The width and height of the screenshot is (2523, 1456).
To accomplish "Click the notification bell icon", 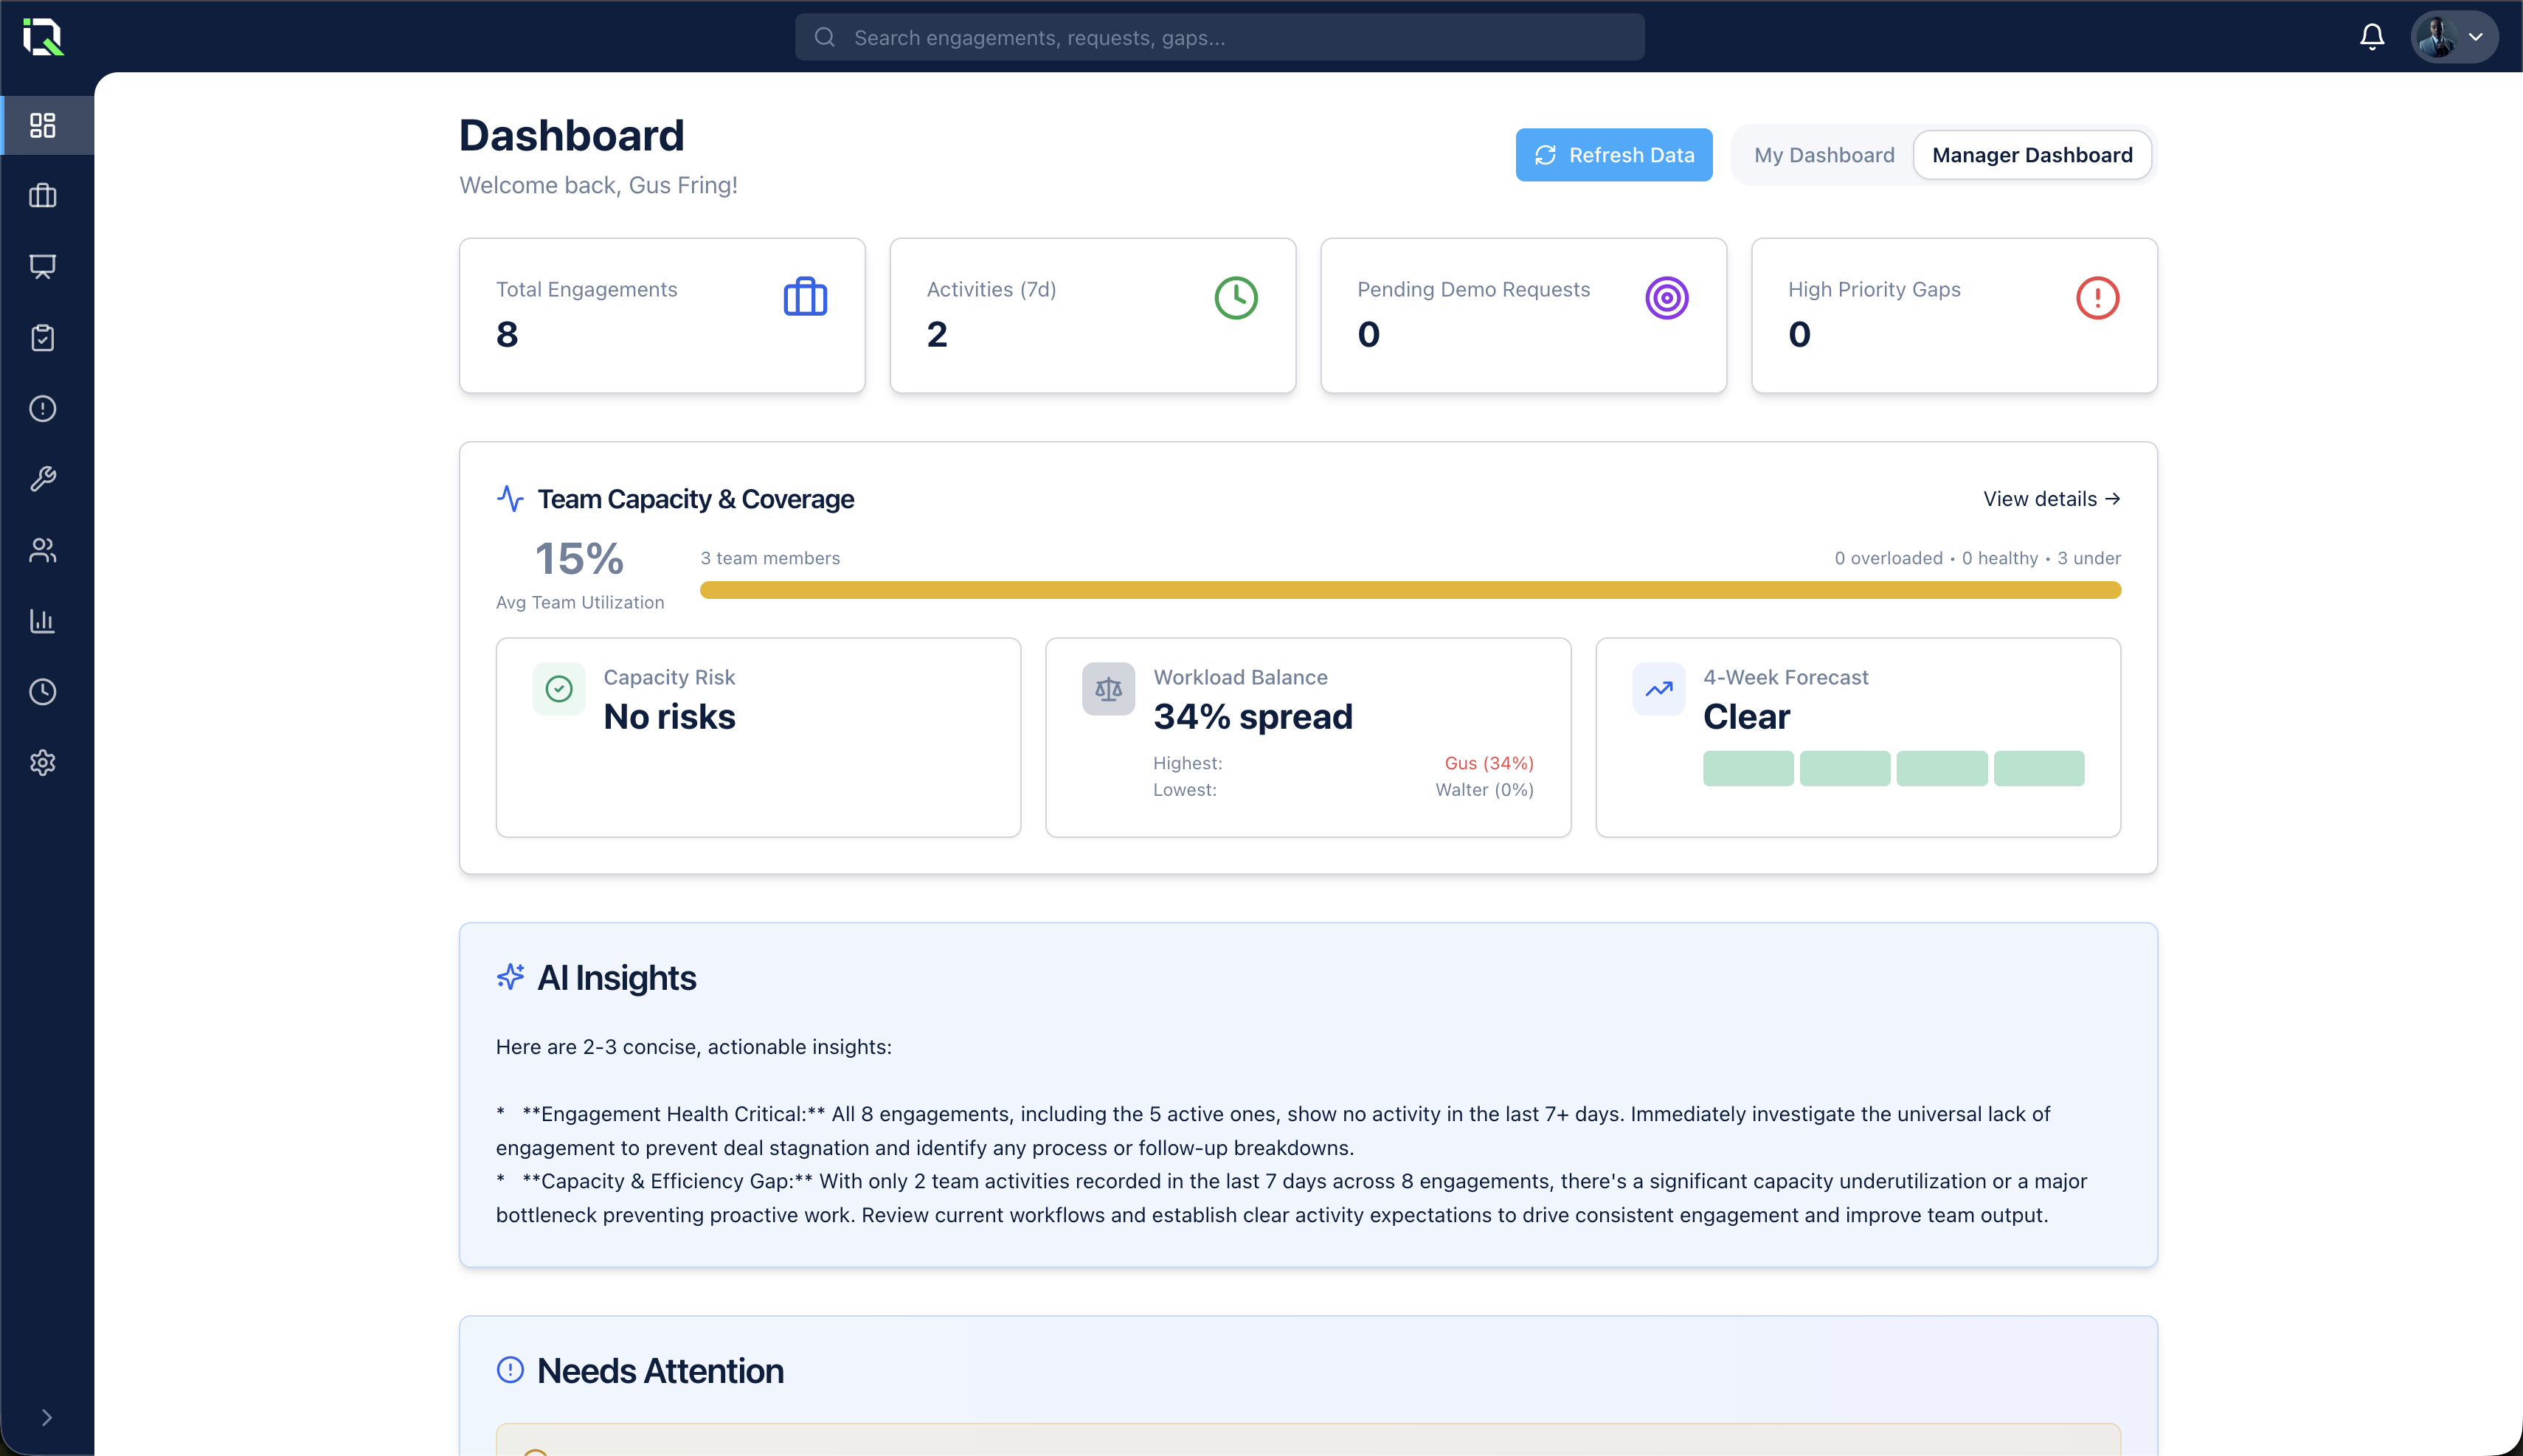I will click(x=2372, y=37).
